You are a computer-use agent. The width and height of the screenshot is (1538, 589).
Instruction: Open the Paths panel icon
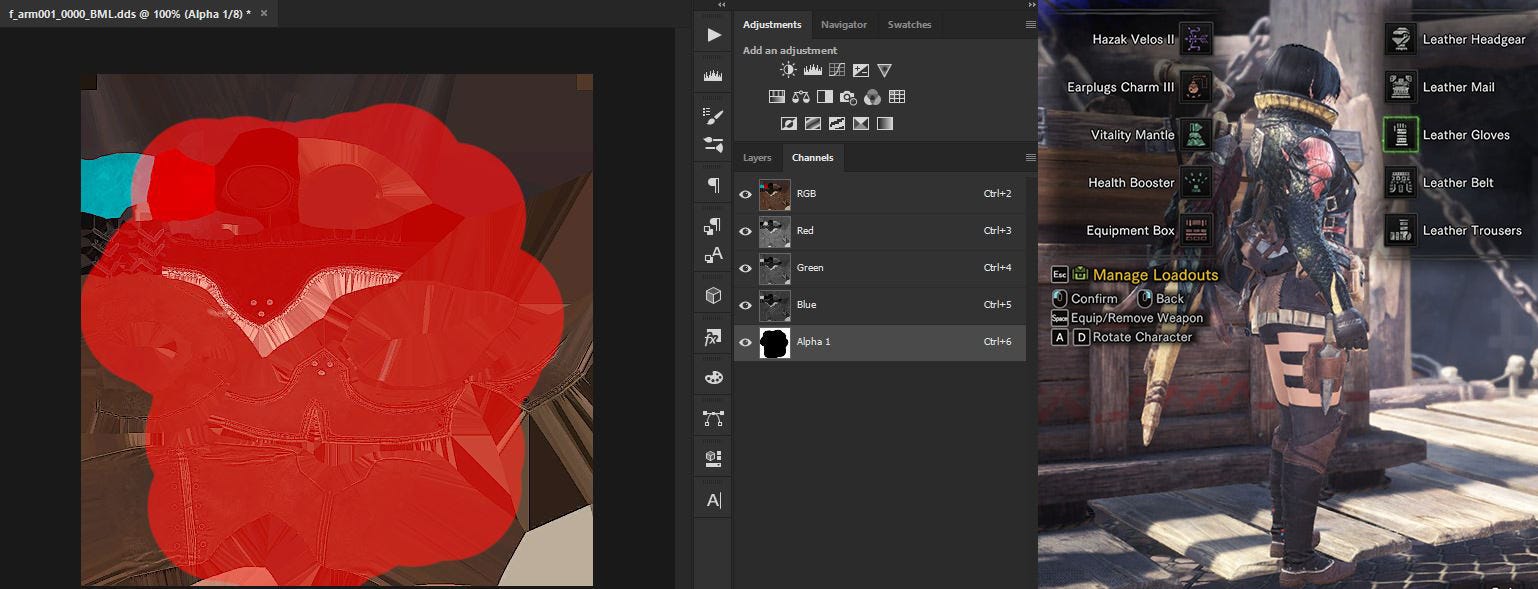click(713, 419)
